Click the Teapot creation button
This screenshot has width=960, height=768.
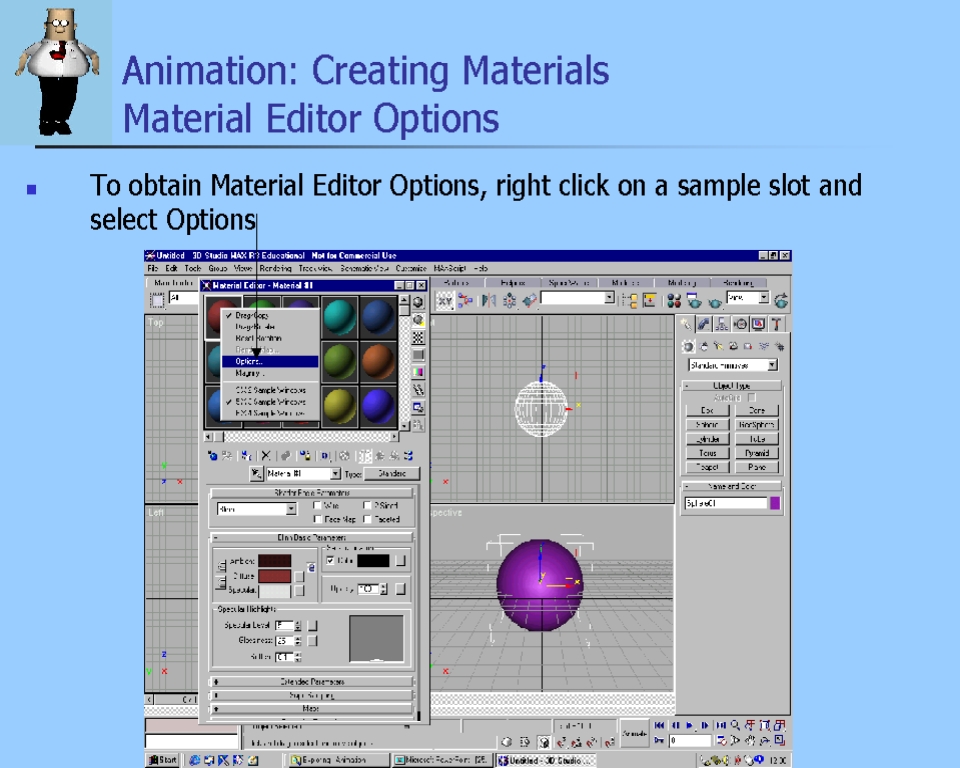708,467
